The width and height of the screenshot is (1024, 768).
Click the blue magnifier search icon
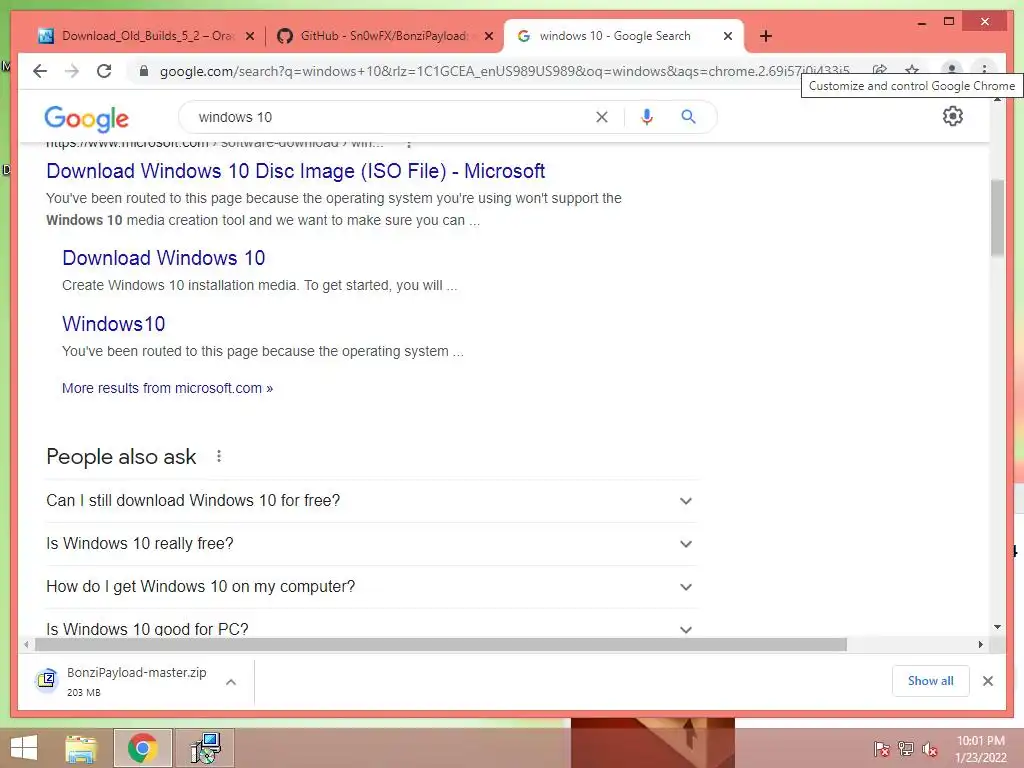[688, 117]
